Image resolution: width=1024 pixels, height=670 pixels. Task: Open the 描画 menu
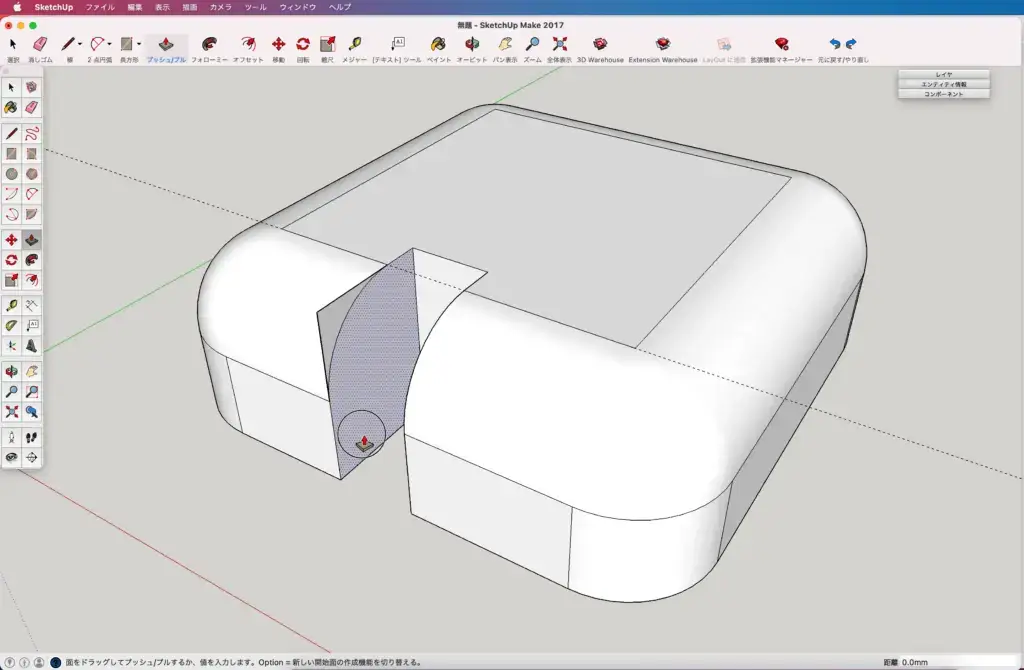pos(189,7)
